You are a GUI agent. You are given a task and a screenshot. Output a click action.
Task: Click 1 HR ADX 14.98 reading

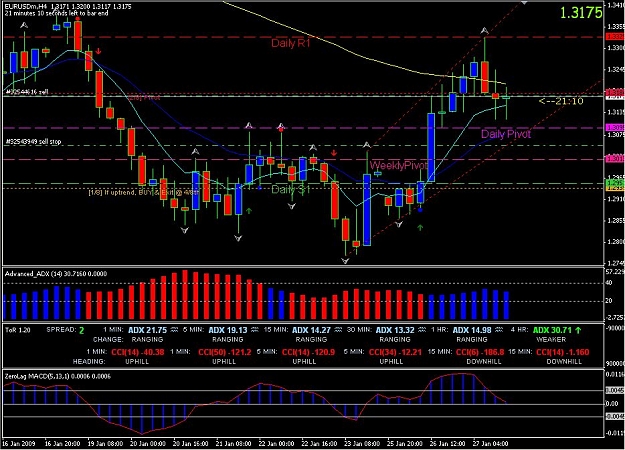coord(472,330)
